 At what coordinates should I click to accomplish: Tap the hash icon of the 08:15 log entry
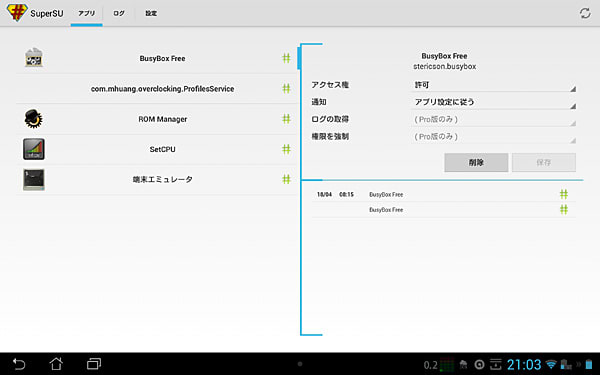pyautogui.click(x=564, y=194)
